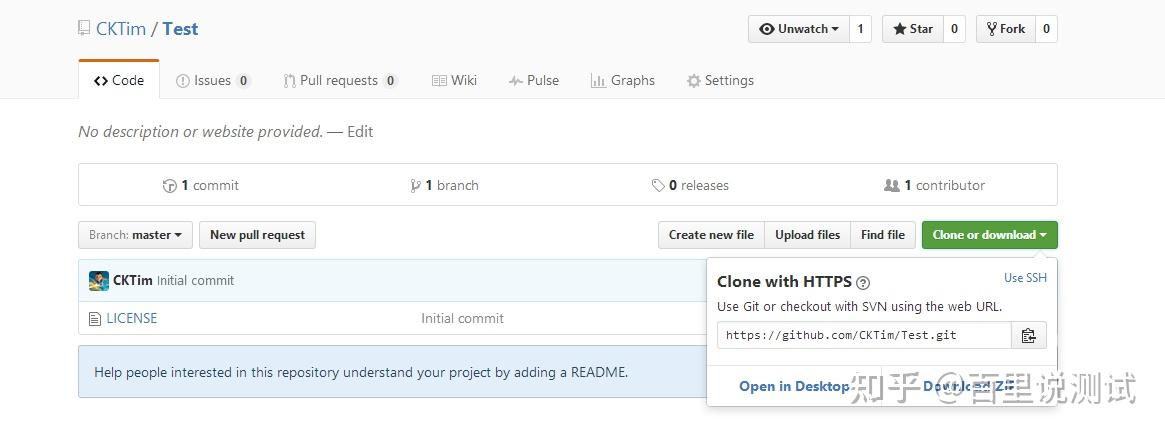
Task: Click the releases tag icon
Action: [x=658, y=186]
